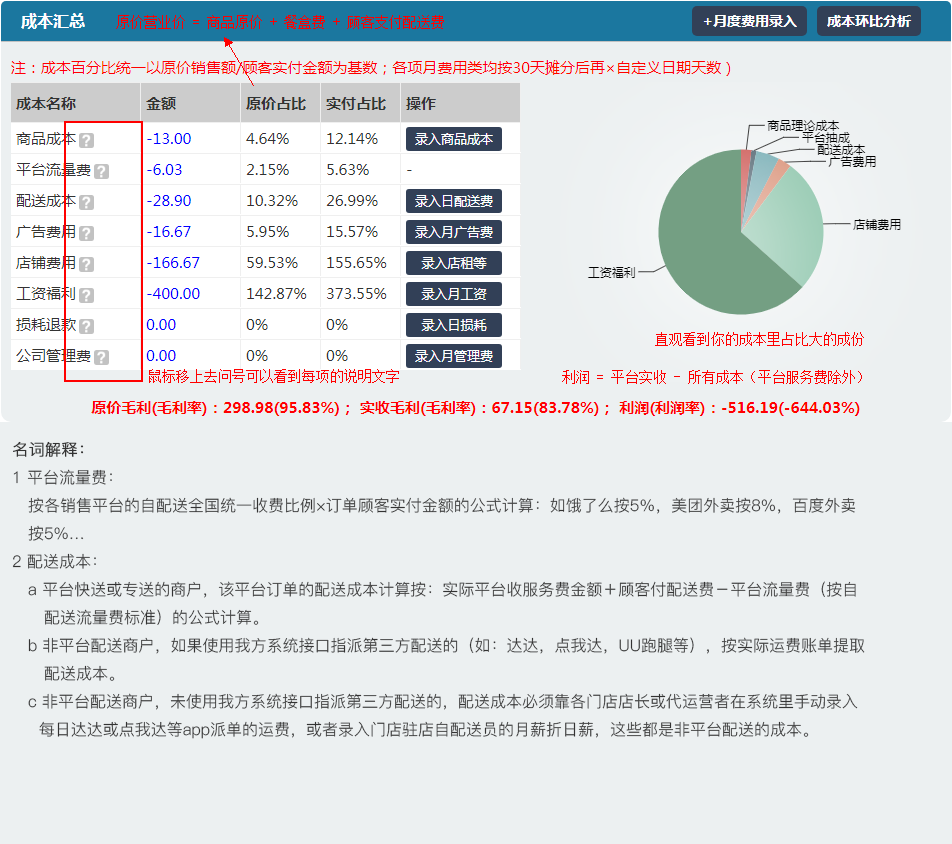
Task: Click the question mark next to 公司管理费
Action: [x=102, y=357]
